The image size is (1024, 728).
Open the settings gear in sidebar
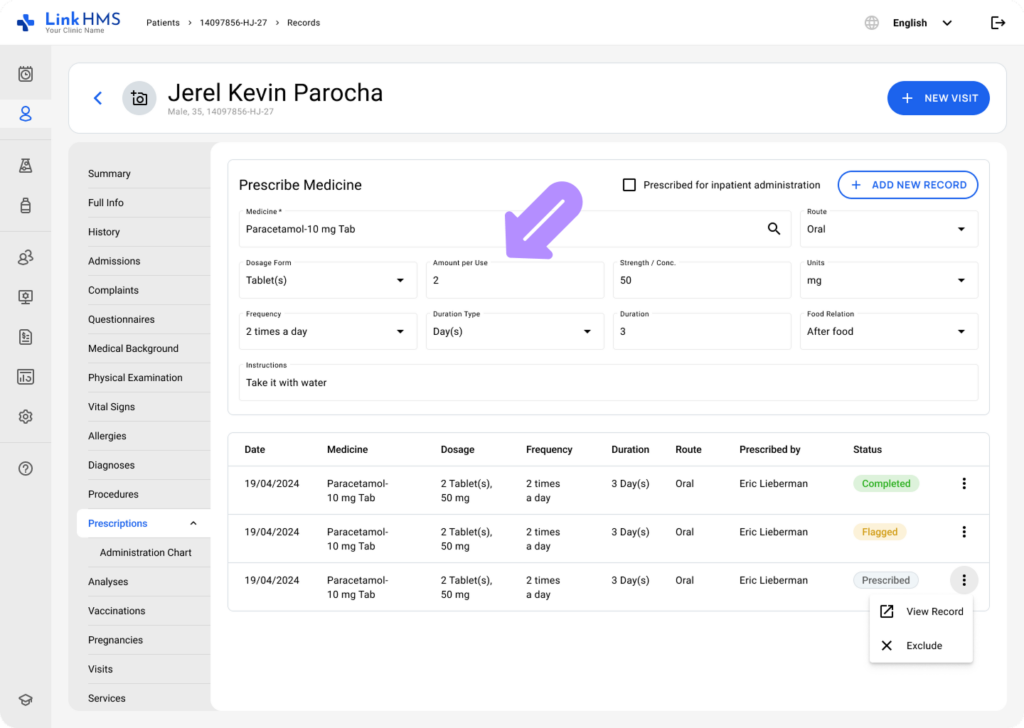point(26,416)
